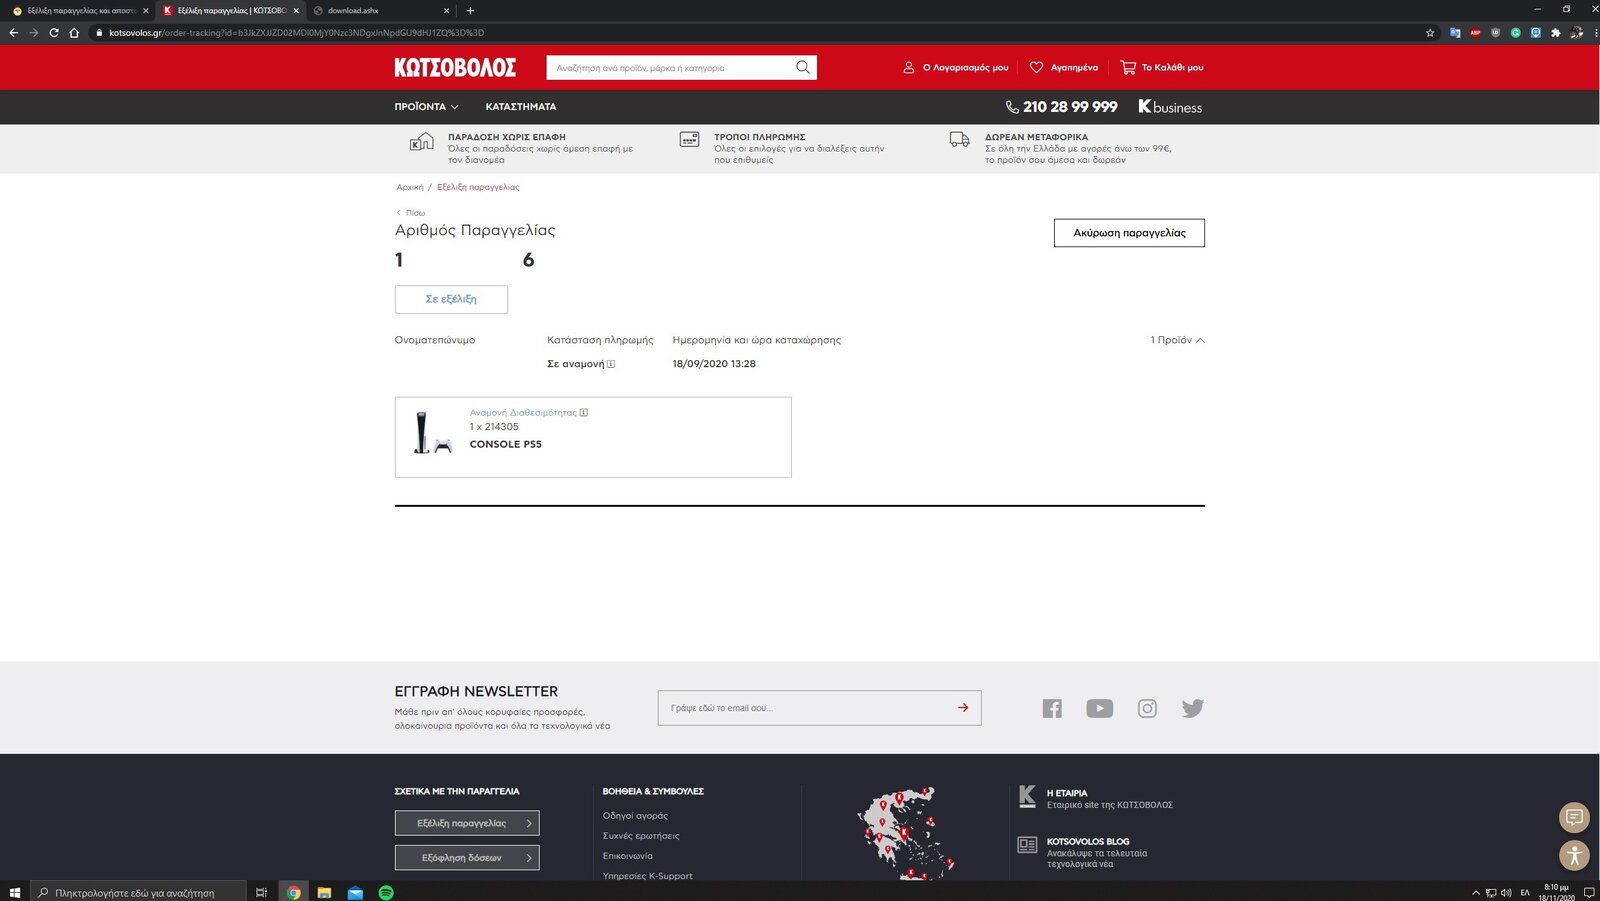Open Grammarly extension icon

coord(1516,32)
